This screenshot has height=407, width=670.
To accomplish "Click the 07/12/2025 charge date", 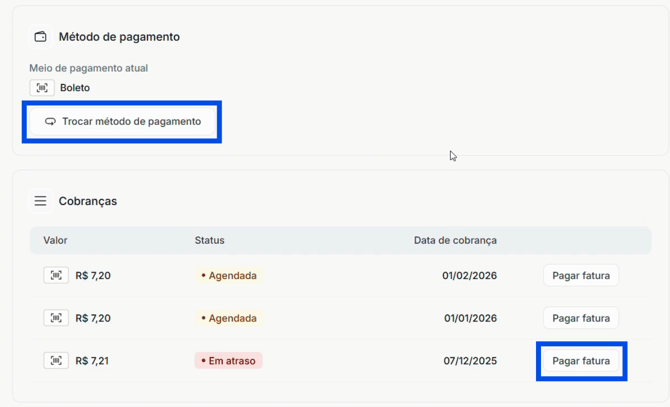I will [x=469, y=361].
